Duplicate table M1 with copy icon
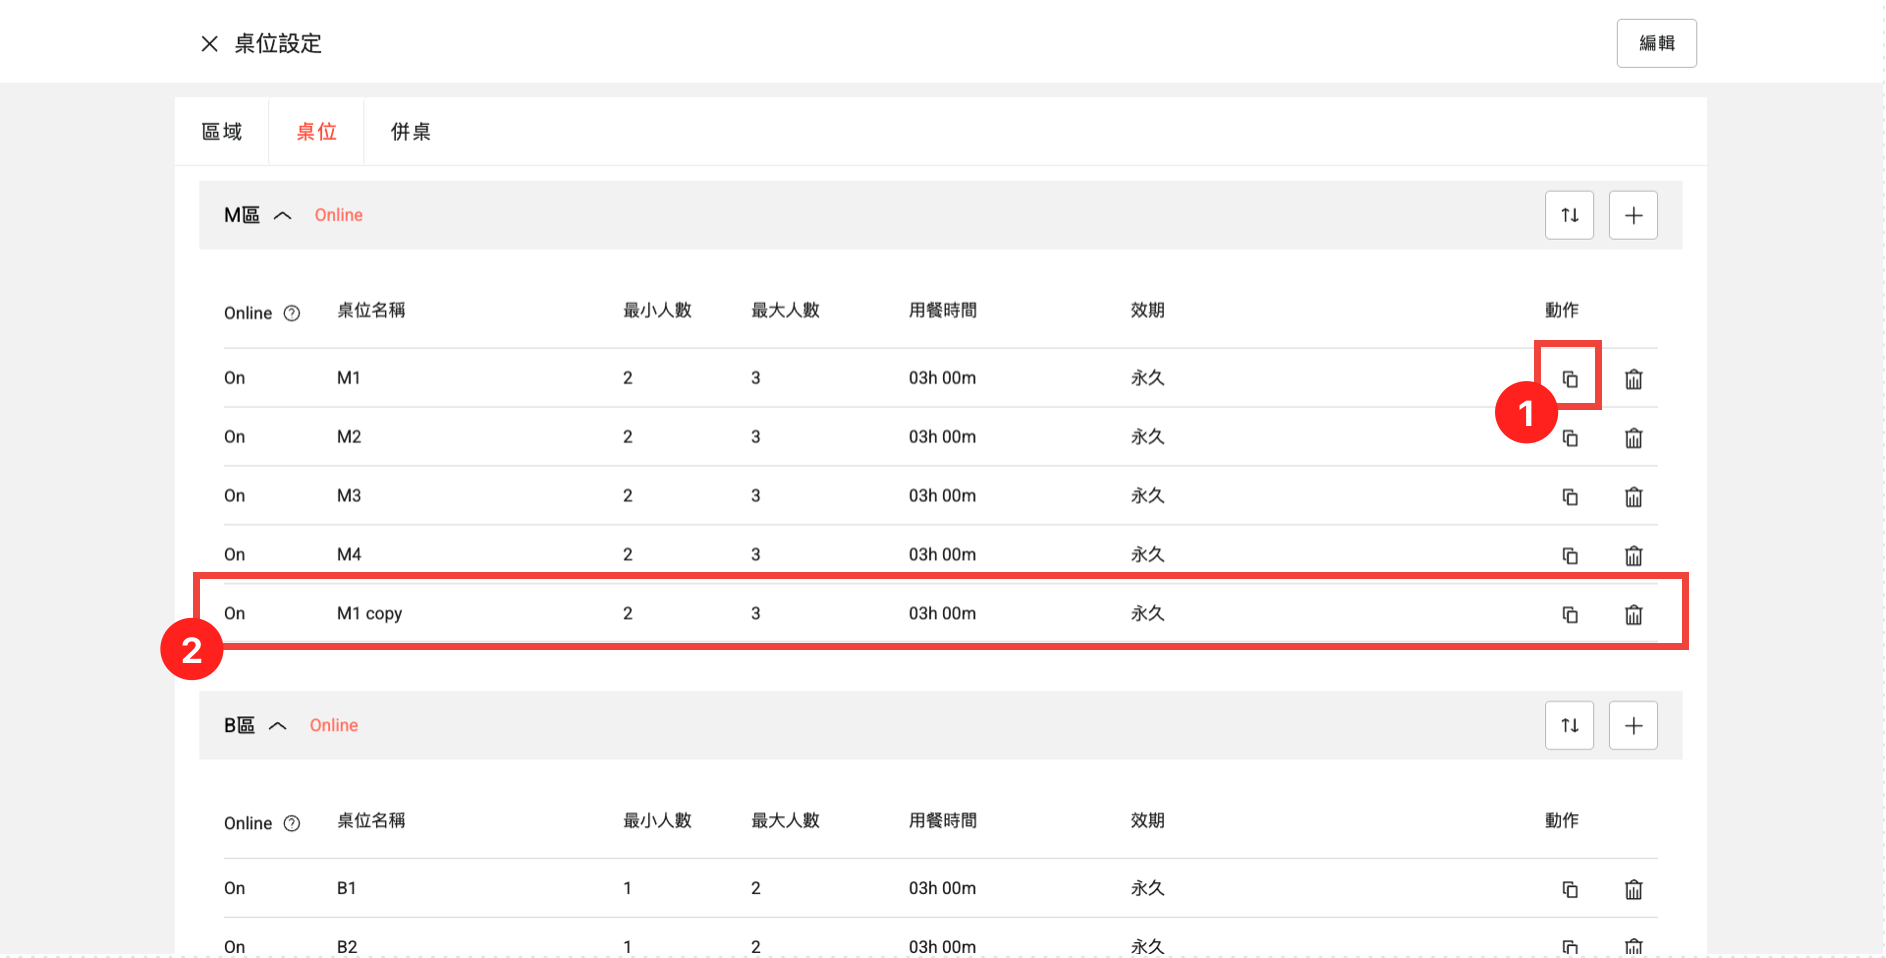1886x958 pixels. pos(1570,379)
